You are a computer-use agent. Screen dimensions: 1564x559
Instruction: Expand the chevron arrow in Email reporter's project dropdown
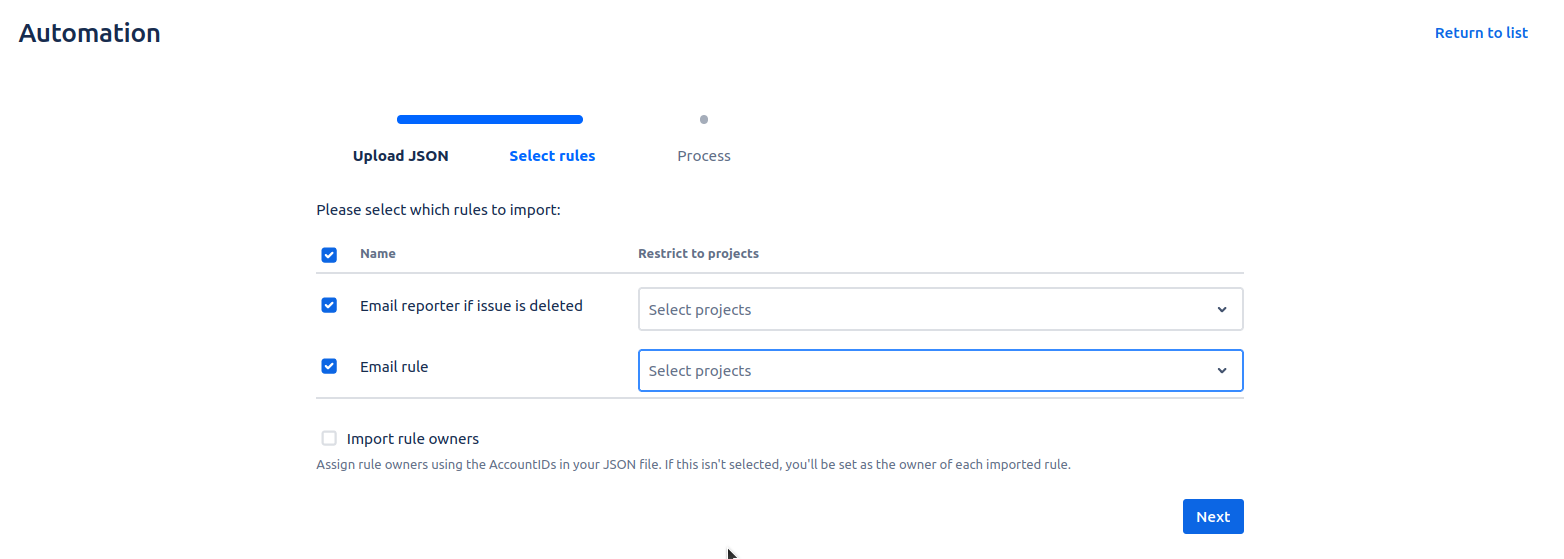tap(1221, 310)
